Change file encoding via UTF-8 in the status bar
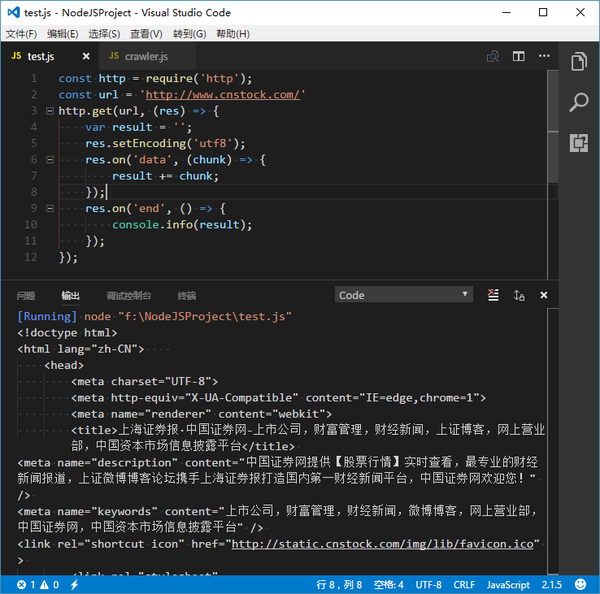The height and width of the screenshot is (594, 600). (x=428, y=584)
